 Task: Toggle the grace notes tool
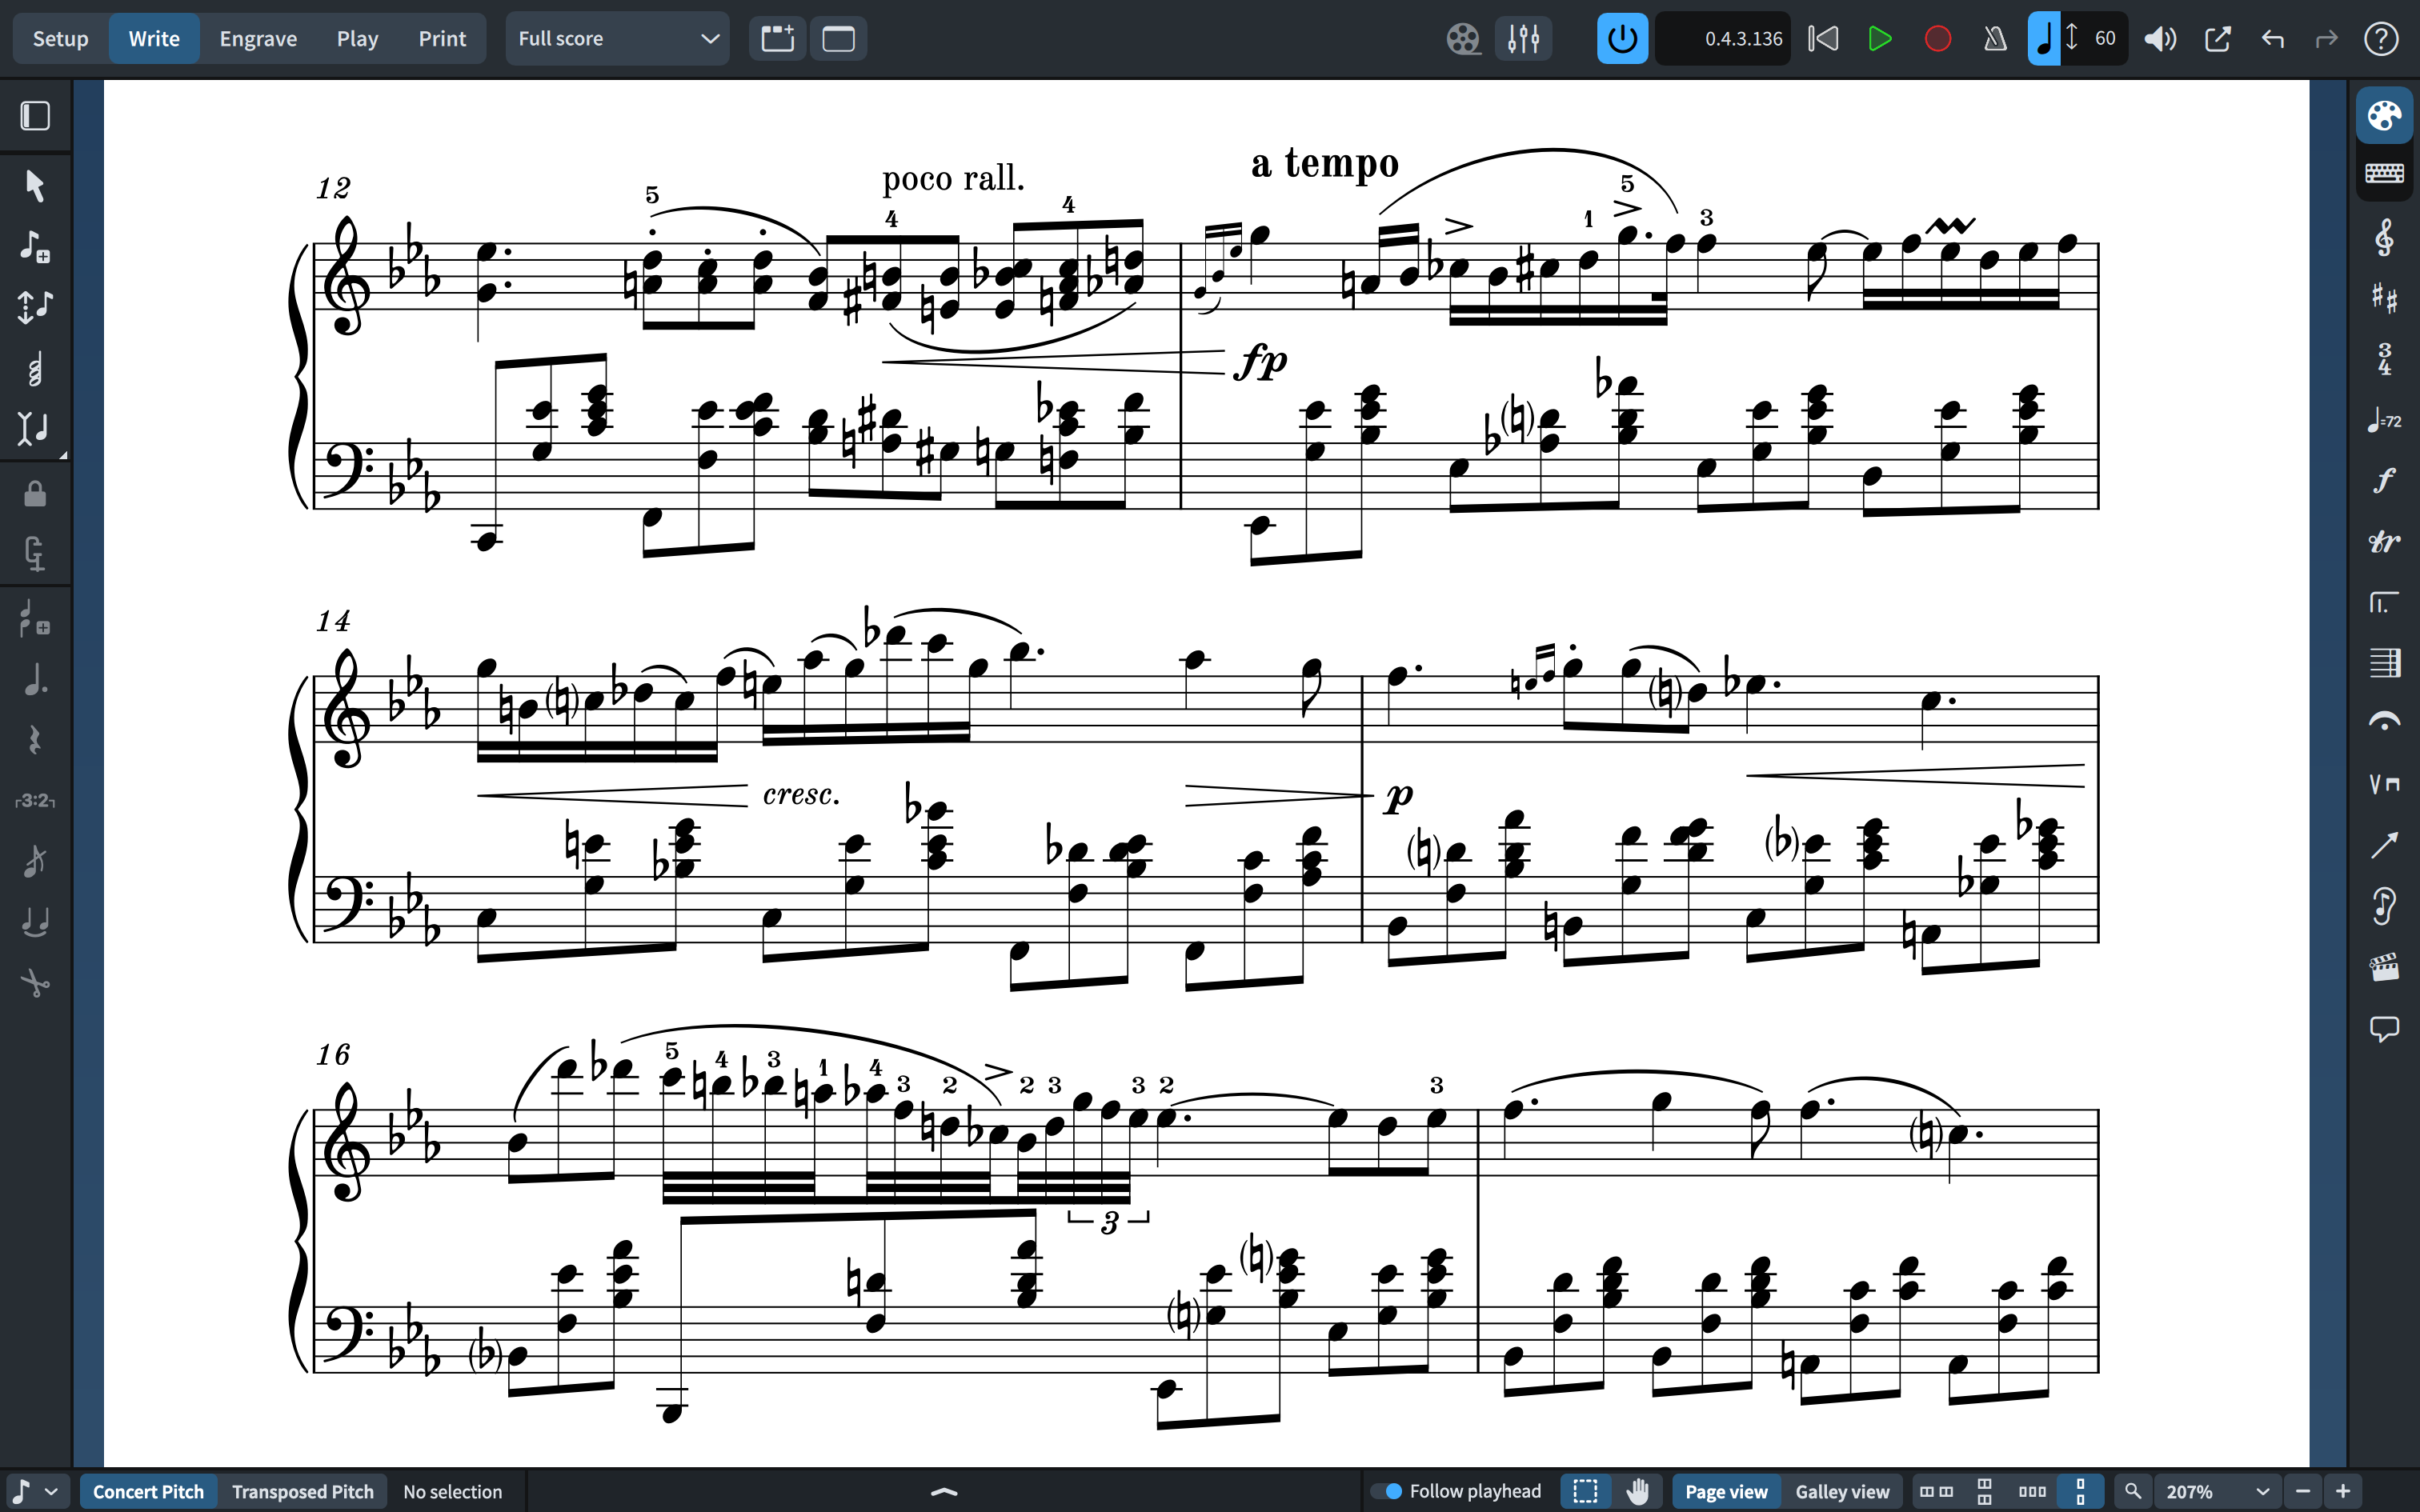35,861
